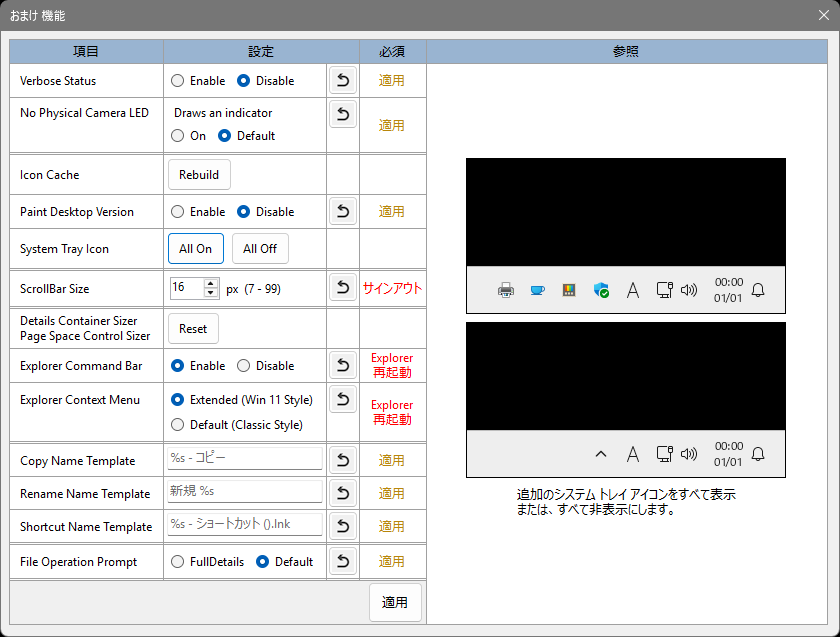Click the 適用 button at the bottom

(x=395, y=603)
